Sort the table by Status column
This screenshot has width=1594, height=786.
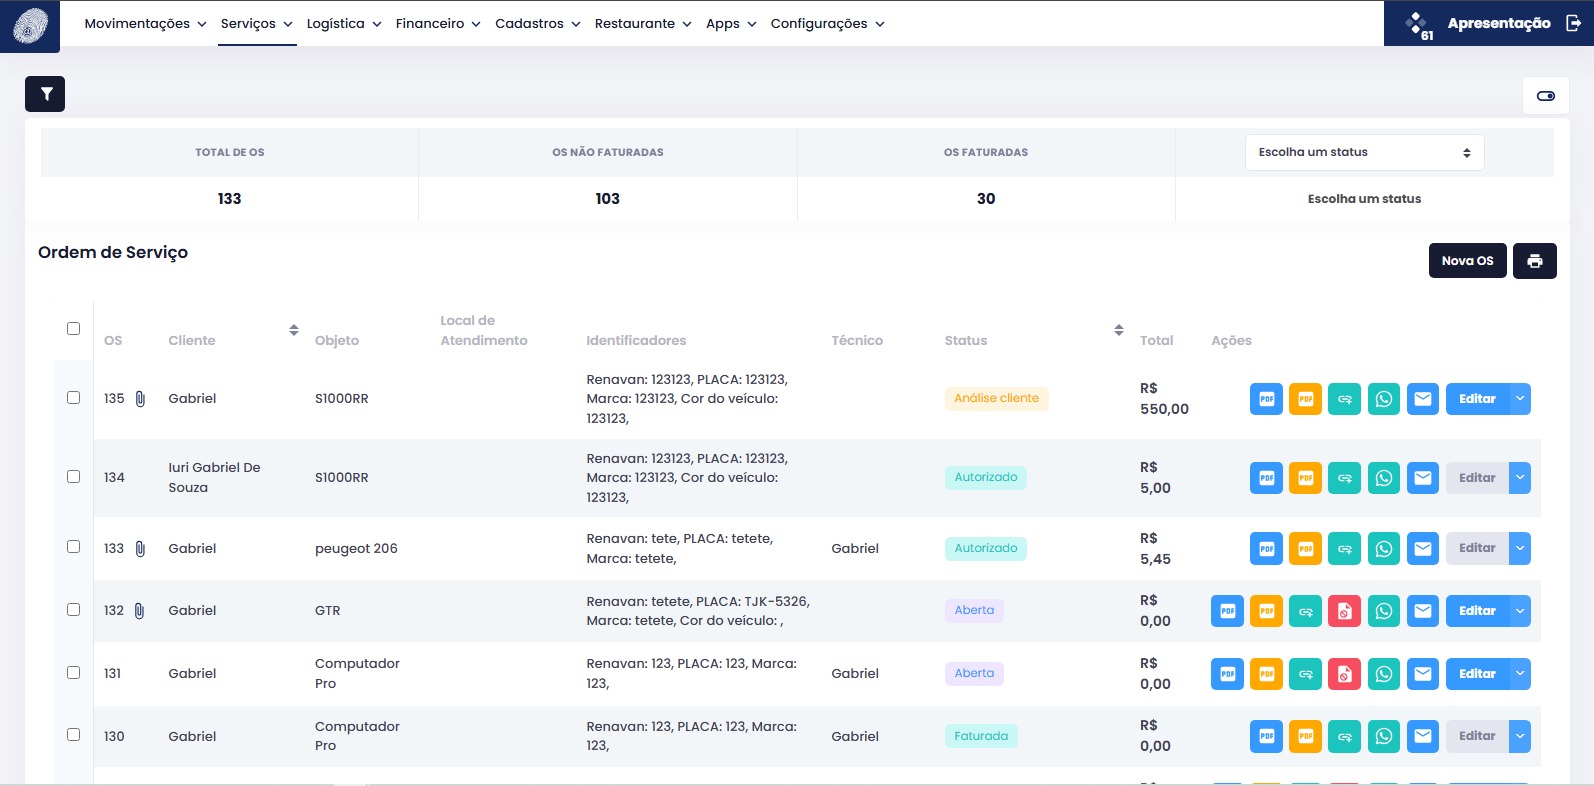pos(1119,330)
